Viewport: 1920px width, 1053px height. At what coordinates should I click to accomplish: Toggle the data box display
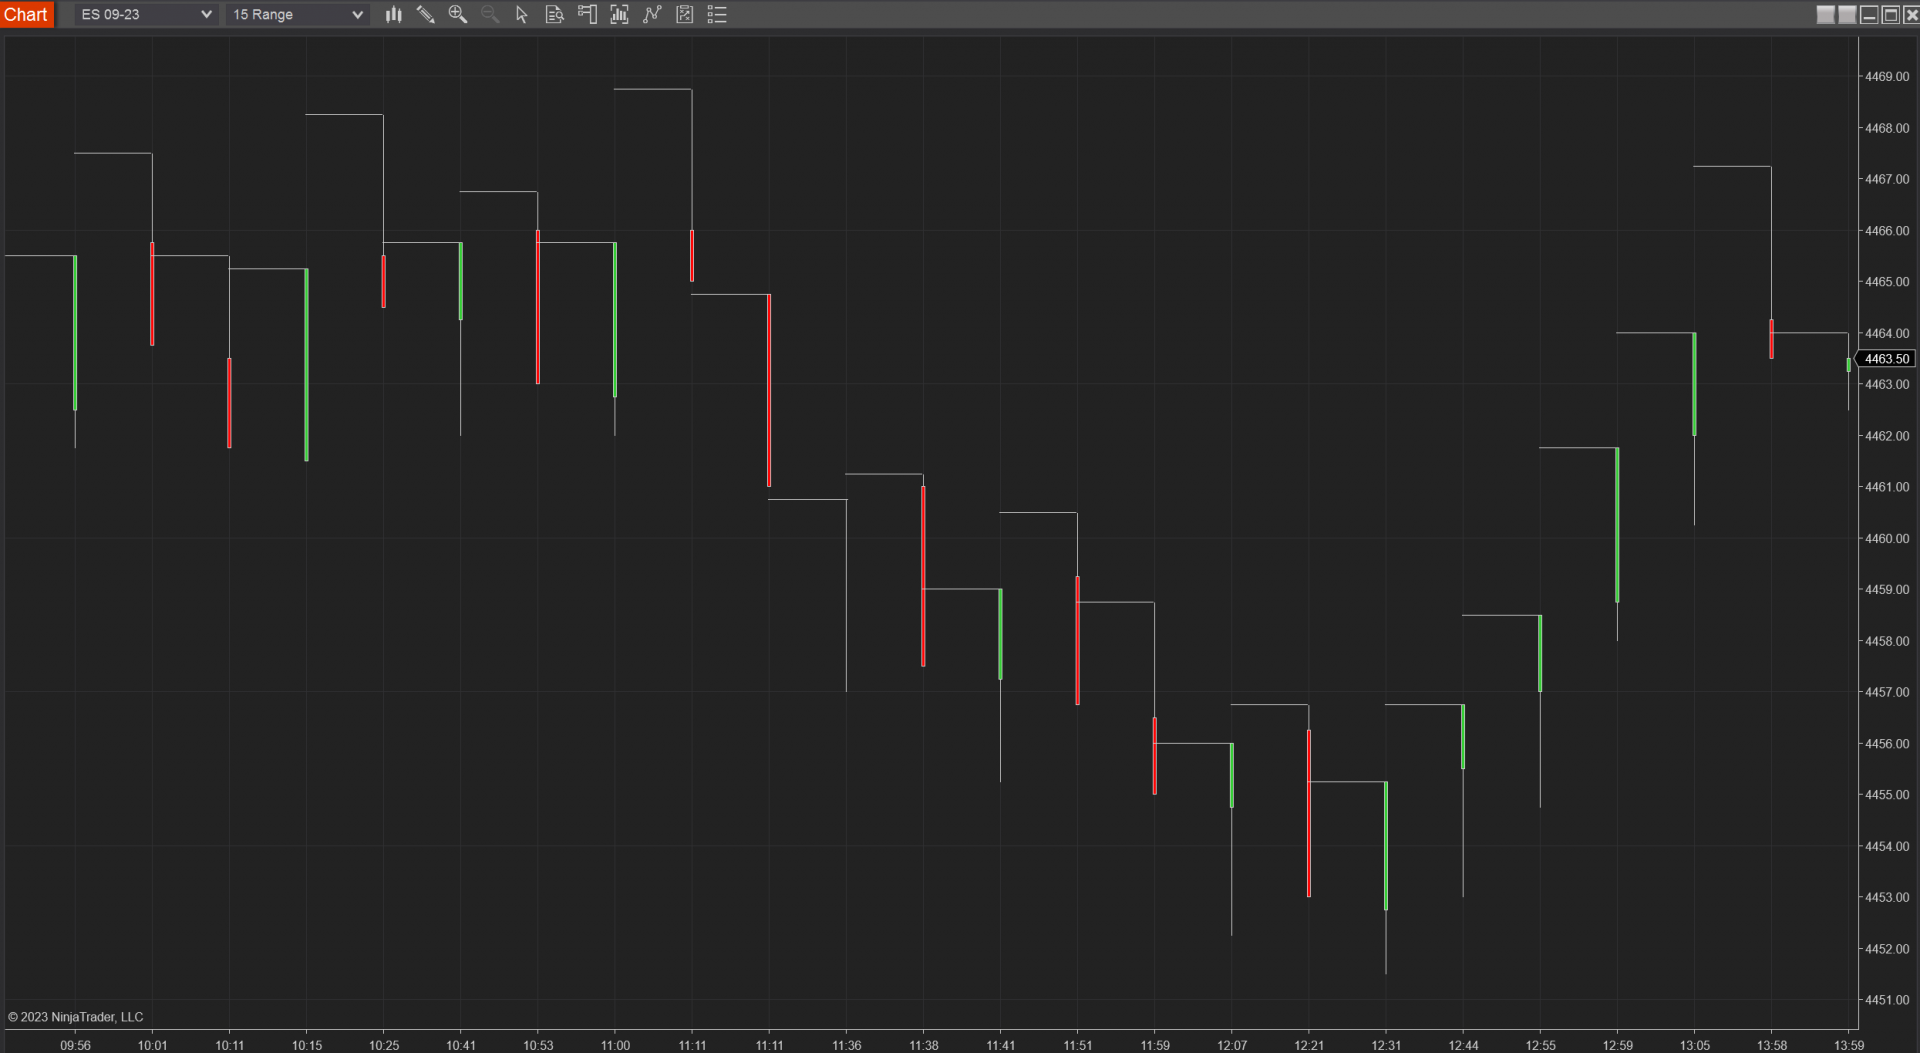554,14
